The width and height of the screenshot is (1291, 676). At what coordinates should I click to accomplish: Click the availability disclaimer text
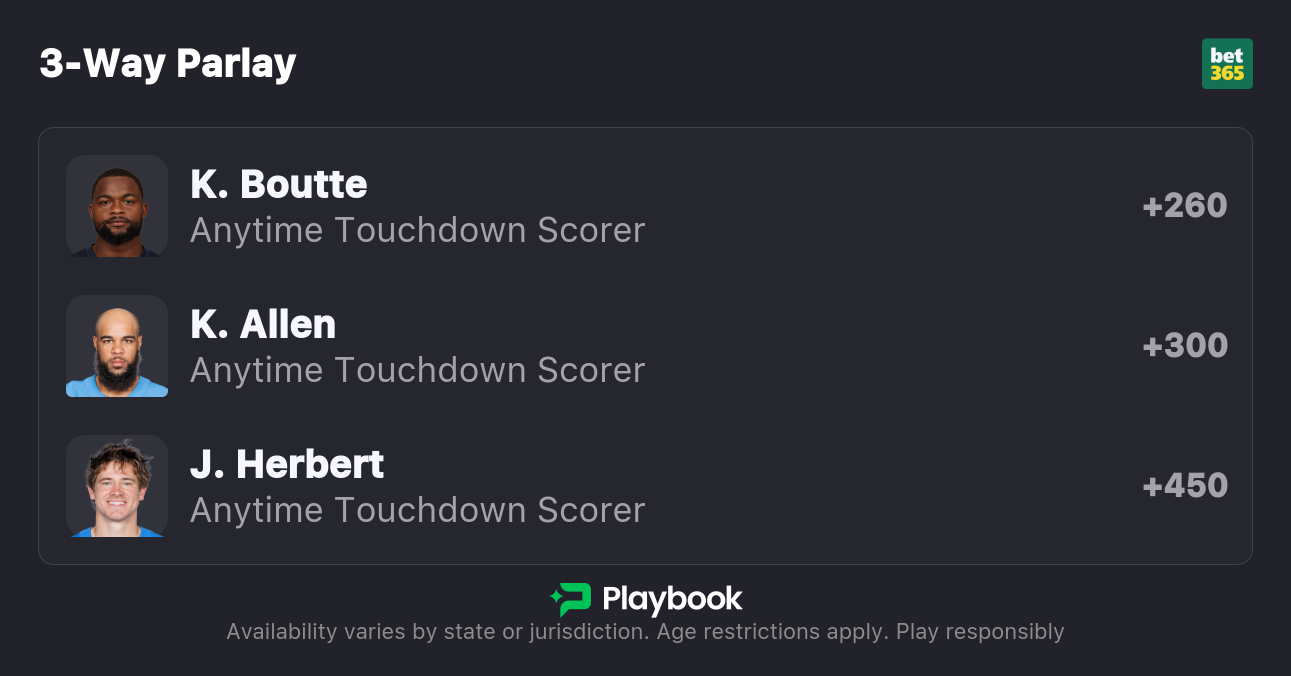435,632
